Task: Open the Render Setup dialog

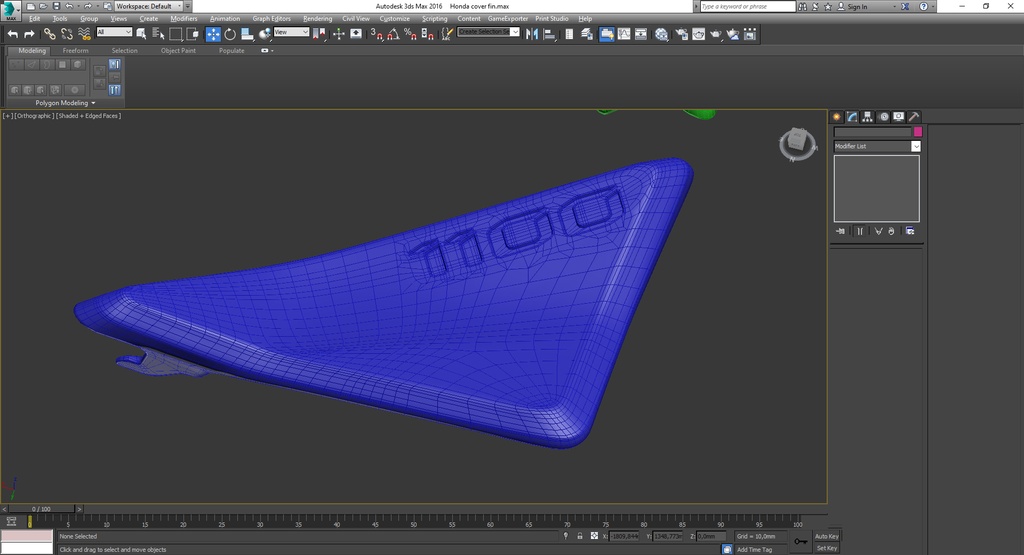Action: pyautogui.click(x=681, y=34)
